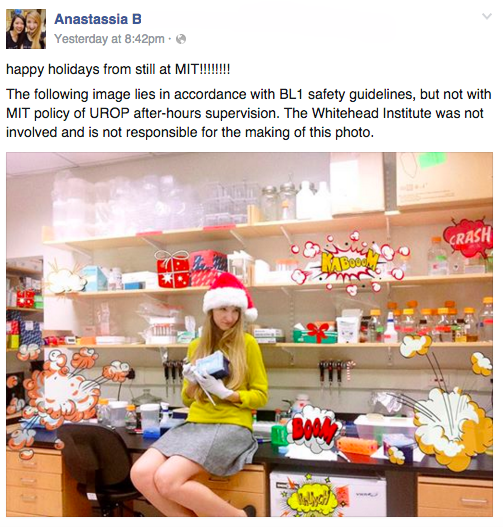Click the BL1 safety guidelines disclaimer paragraph

249,113
